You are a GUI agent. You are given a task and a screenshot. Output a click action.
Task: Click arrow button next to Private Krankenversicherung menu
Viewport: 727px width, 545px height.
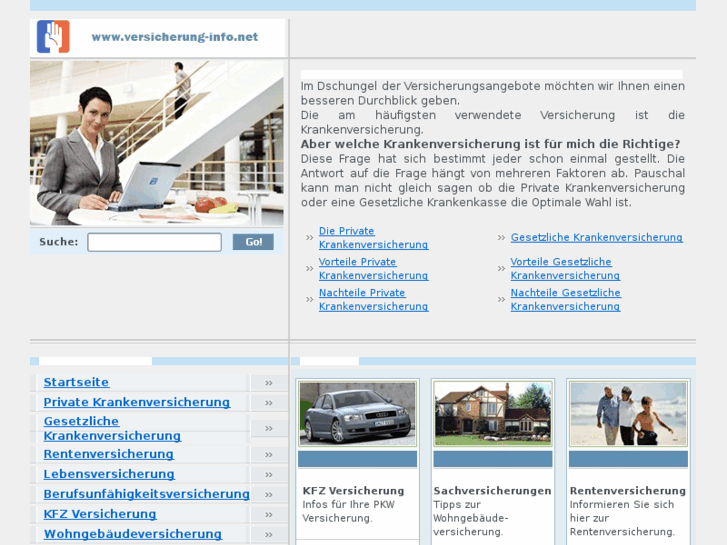tap(269, 403)
